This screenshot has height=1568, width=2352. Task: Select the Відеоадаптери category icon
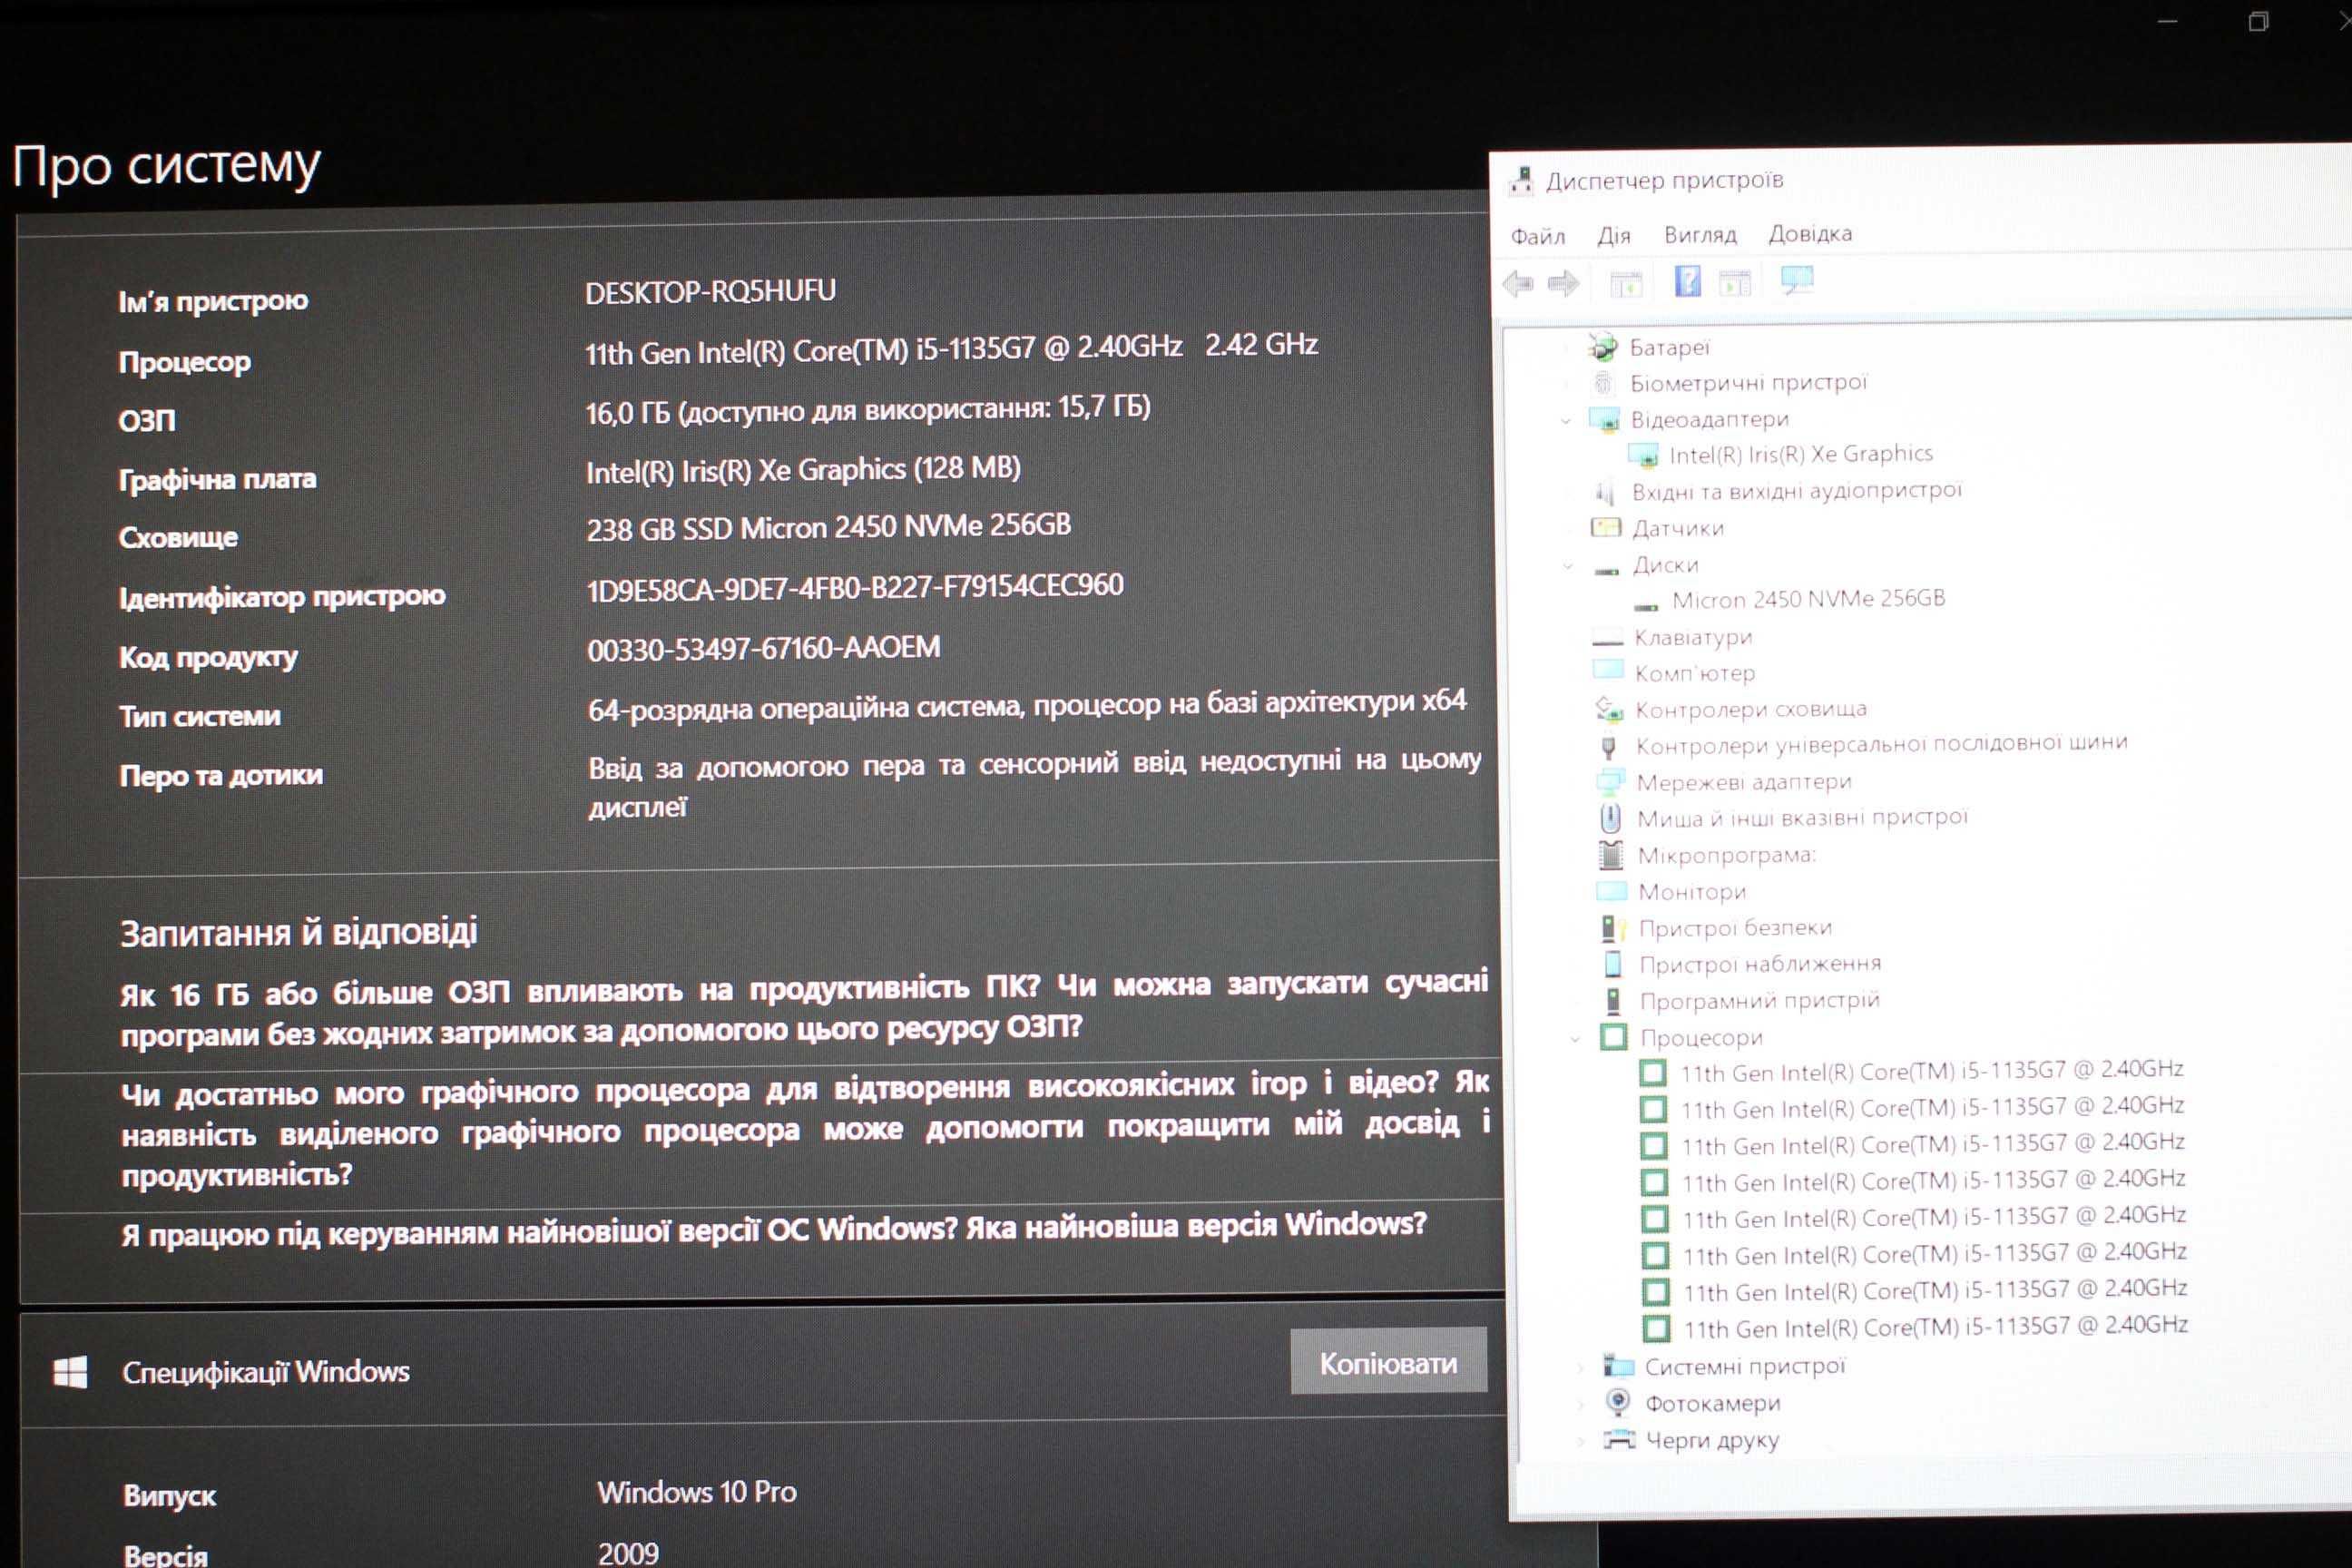1605,420
